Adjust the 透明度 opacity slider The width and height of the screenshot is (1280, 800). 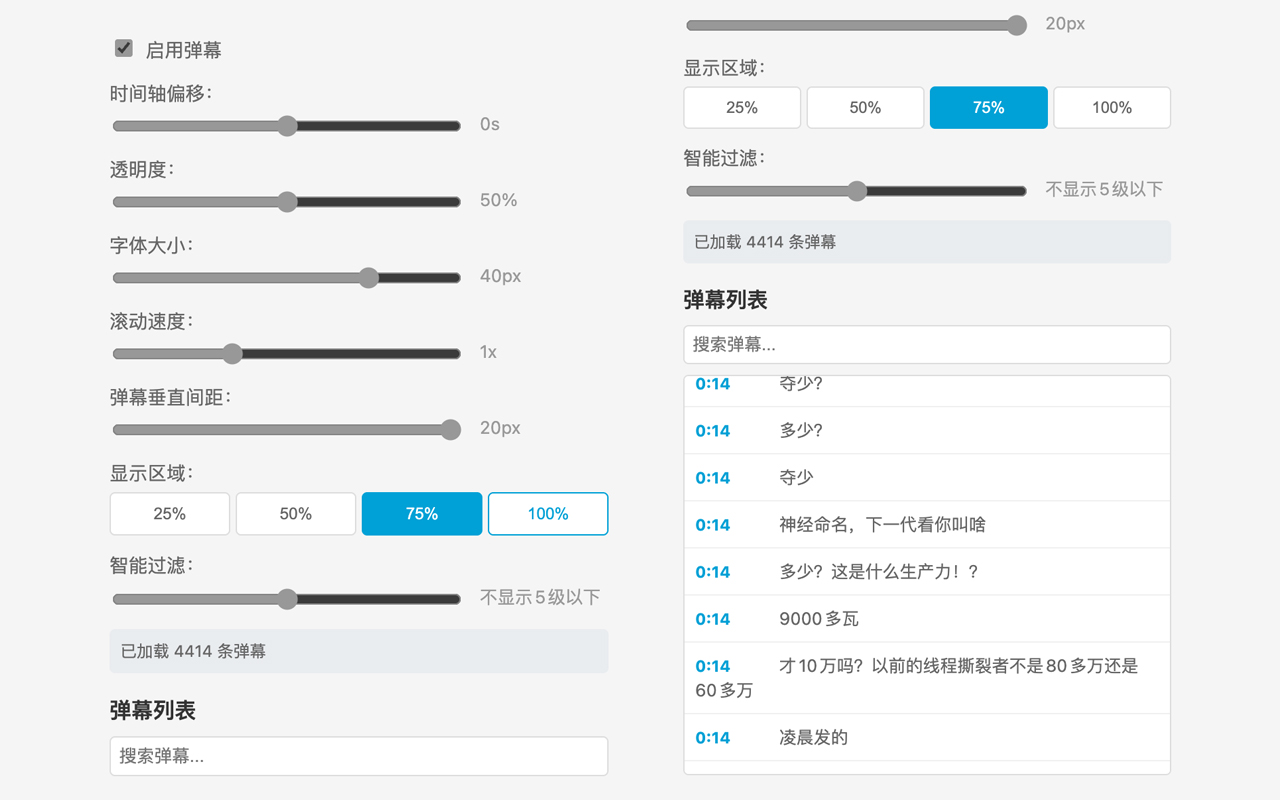[x=288, y=202]
